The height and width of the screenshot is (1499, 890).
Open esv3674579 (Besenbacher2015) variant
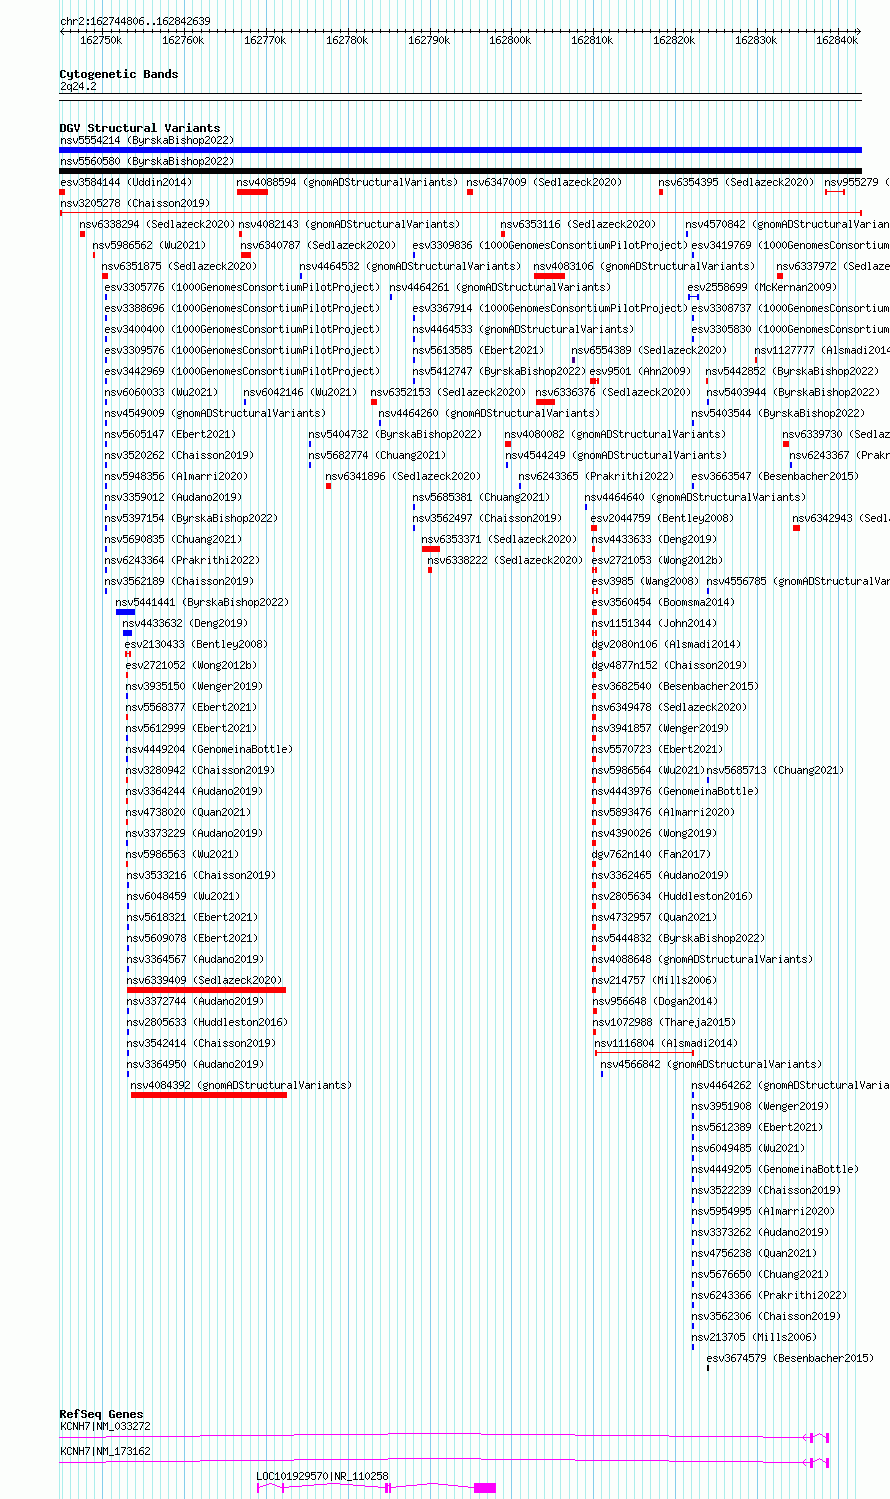790,1358
